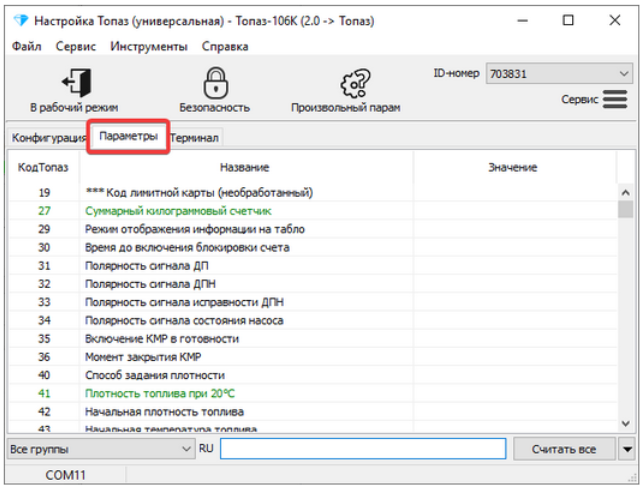Click the vertical scrollbar thumb
The height and width of the screenshot is (486, 642).
(625, 209)
